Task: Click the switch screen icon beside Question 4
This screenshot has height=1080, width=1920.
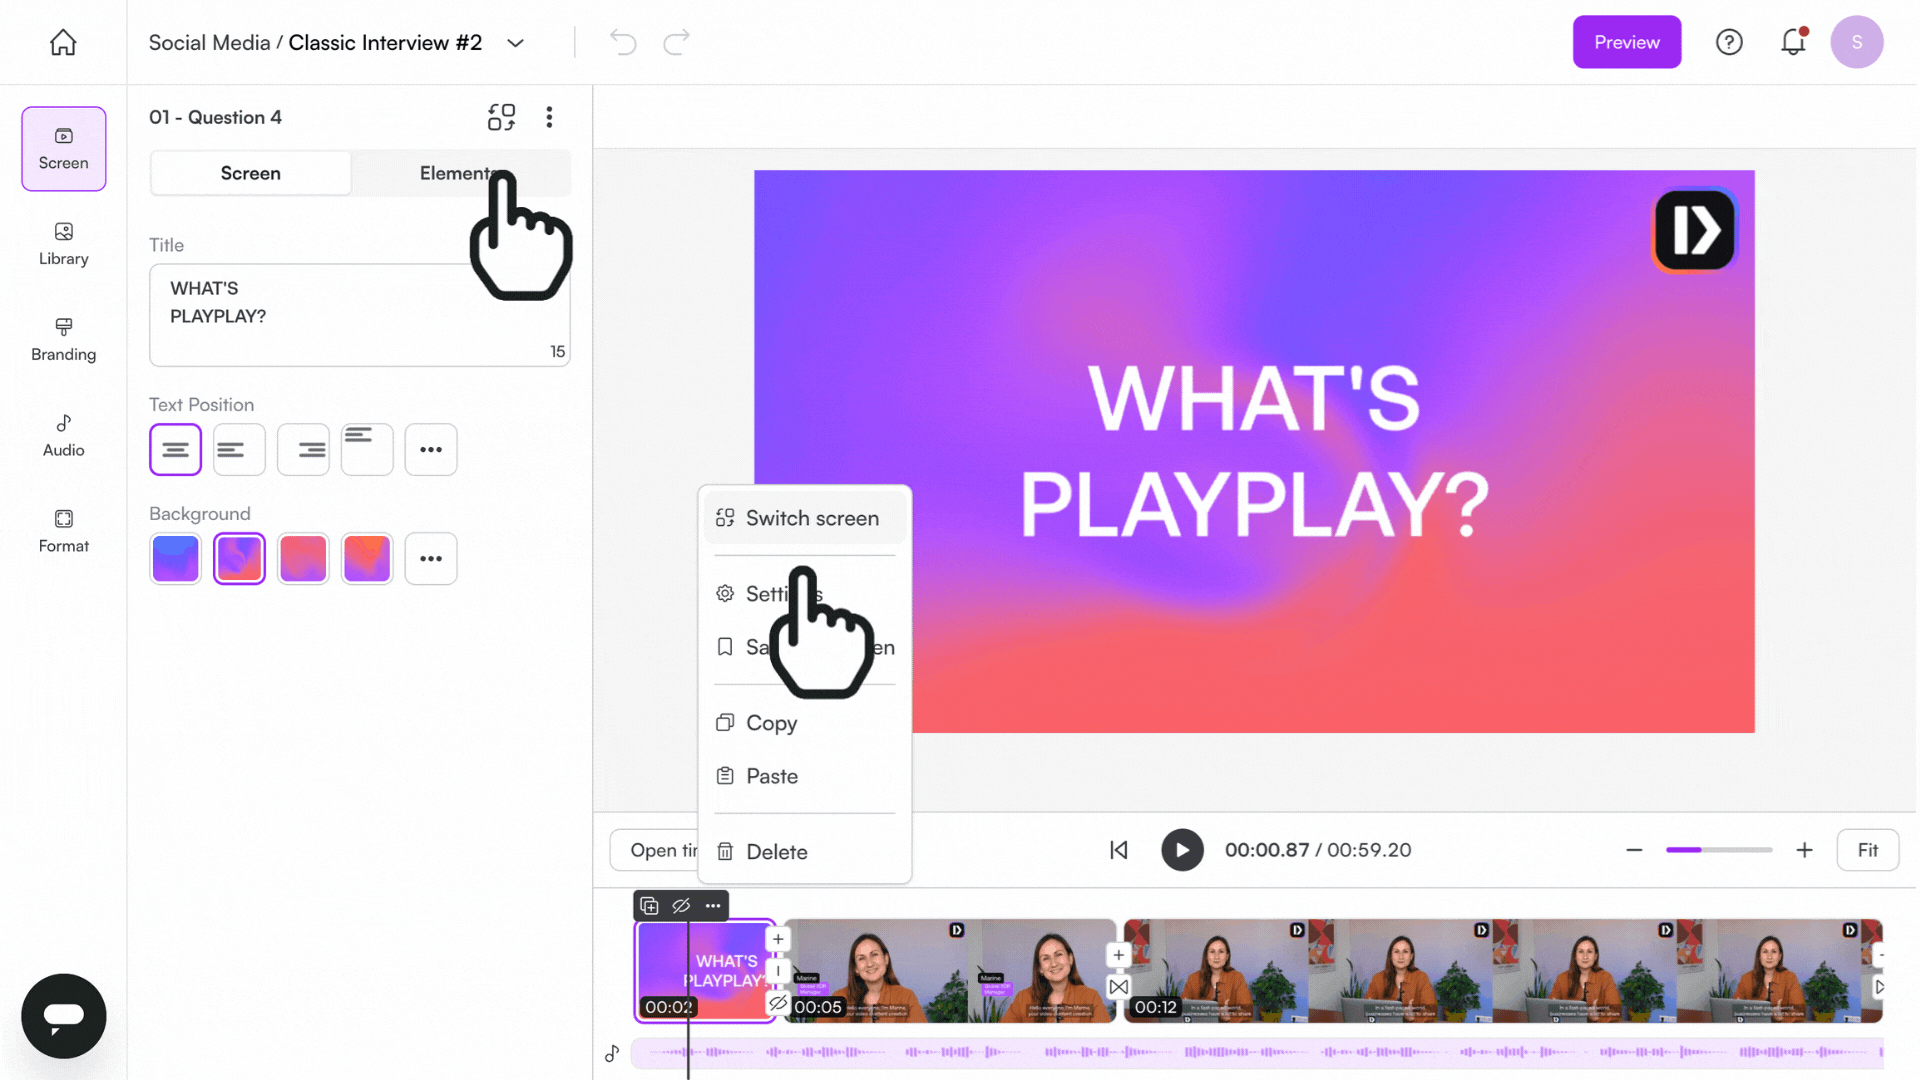Action: click(x=501, y=117)
